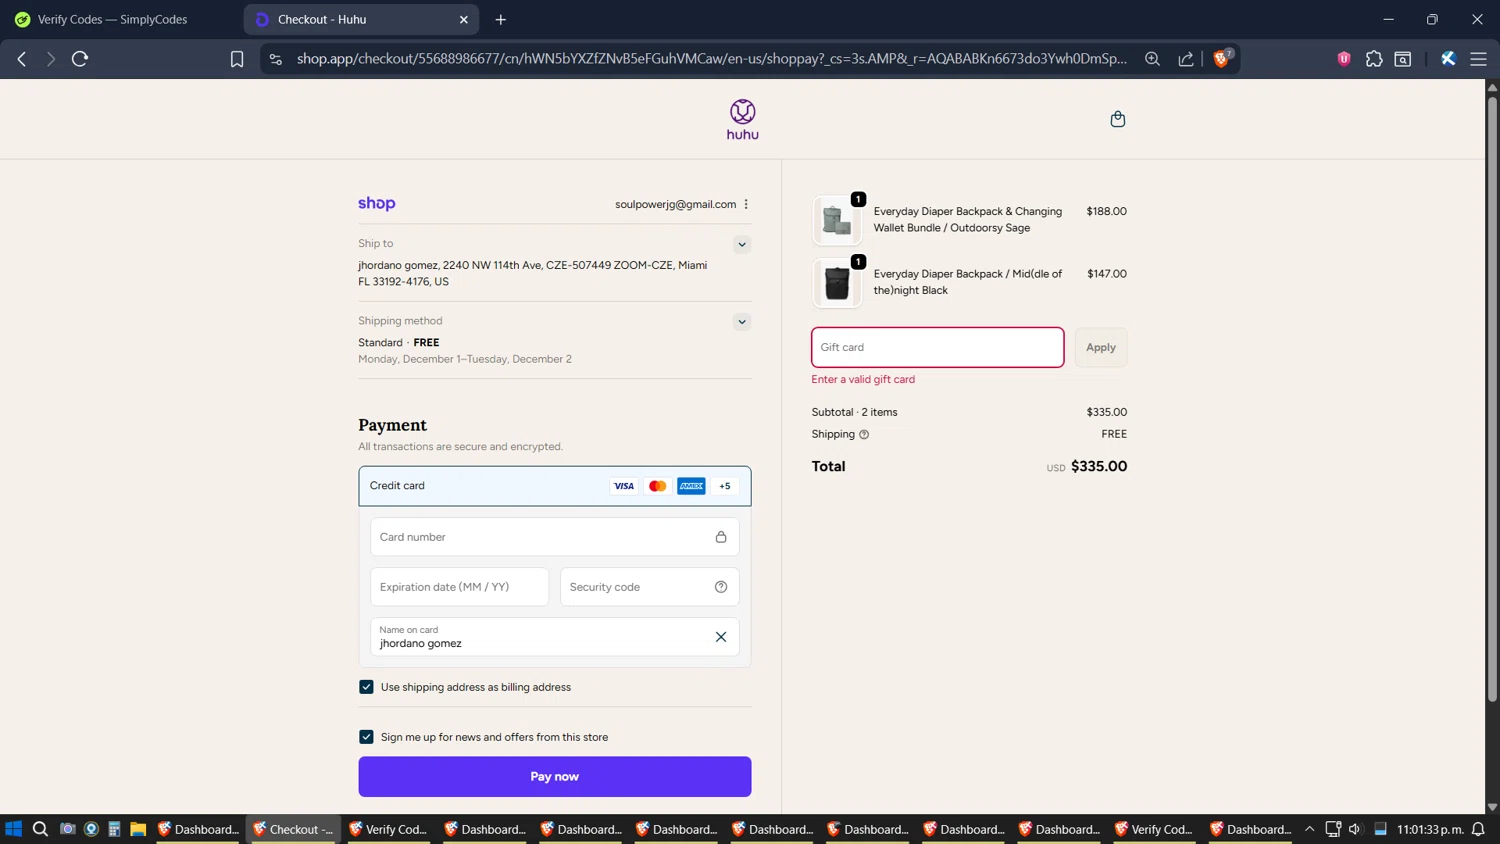Viewport: 1500px width, 844px height.
Task: Expand the Shipping method section
Action: click(742, 322)
